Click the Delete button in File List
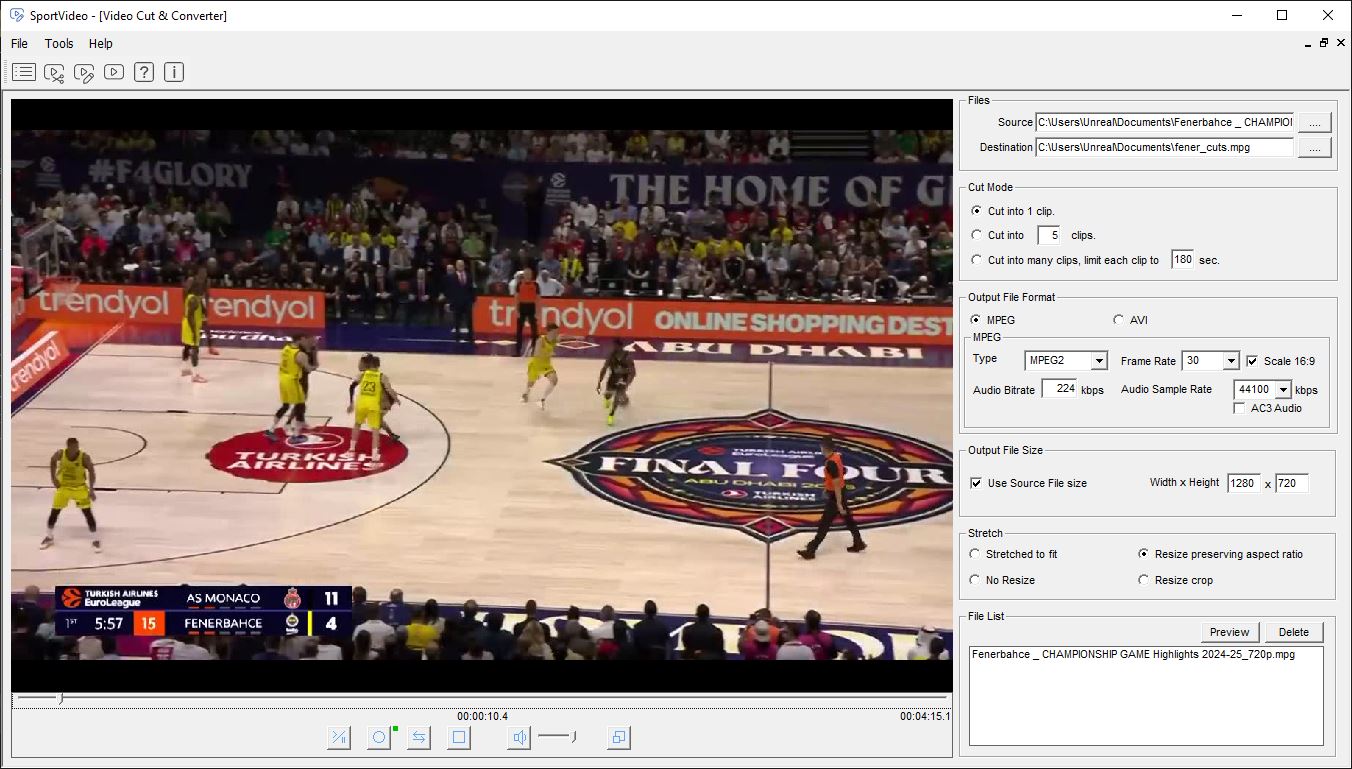The width and height of the screenshot is (1352, 769). pos(1293,632)
